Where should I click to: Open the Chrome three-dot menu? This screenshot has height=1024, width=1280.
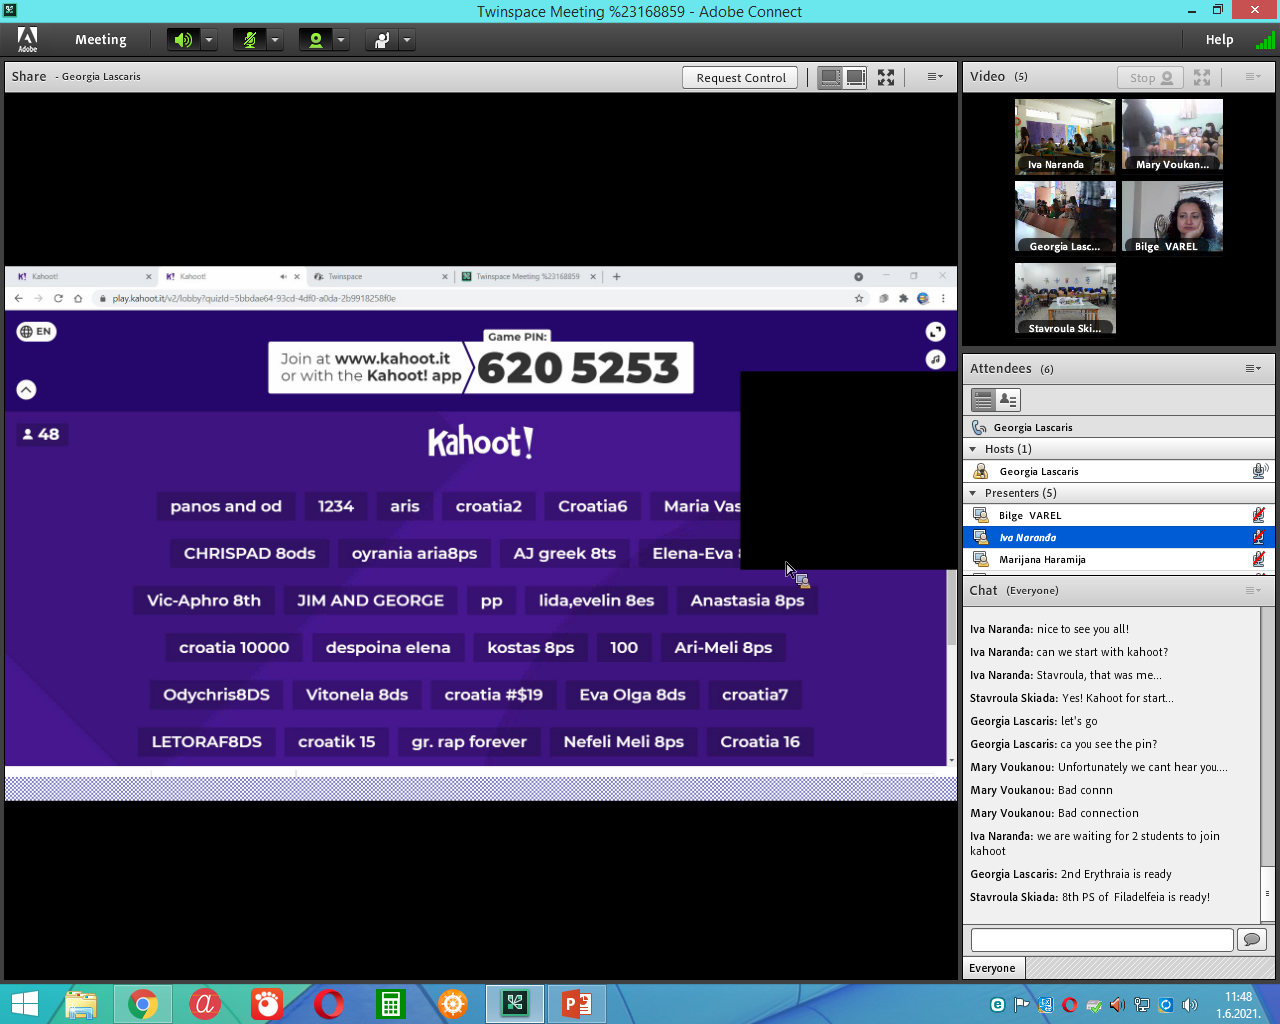tap(943, 298)
